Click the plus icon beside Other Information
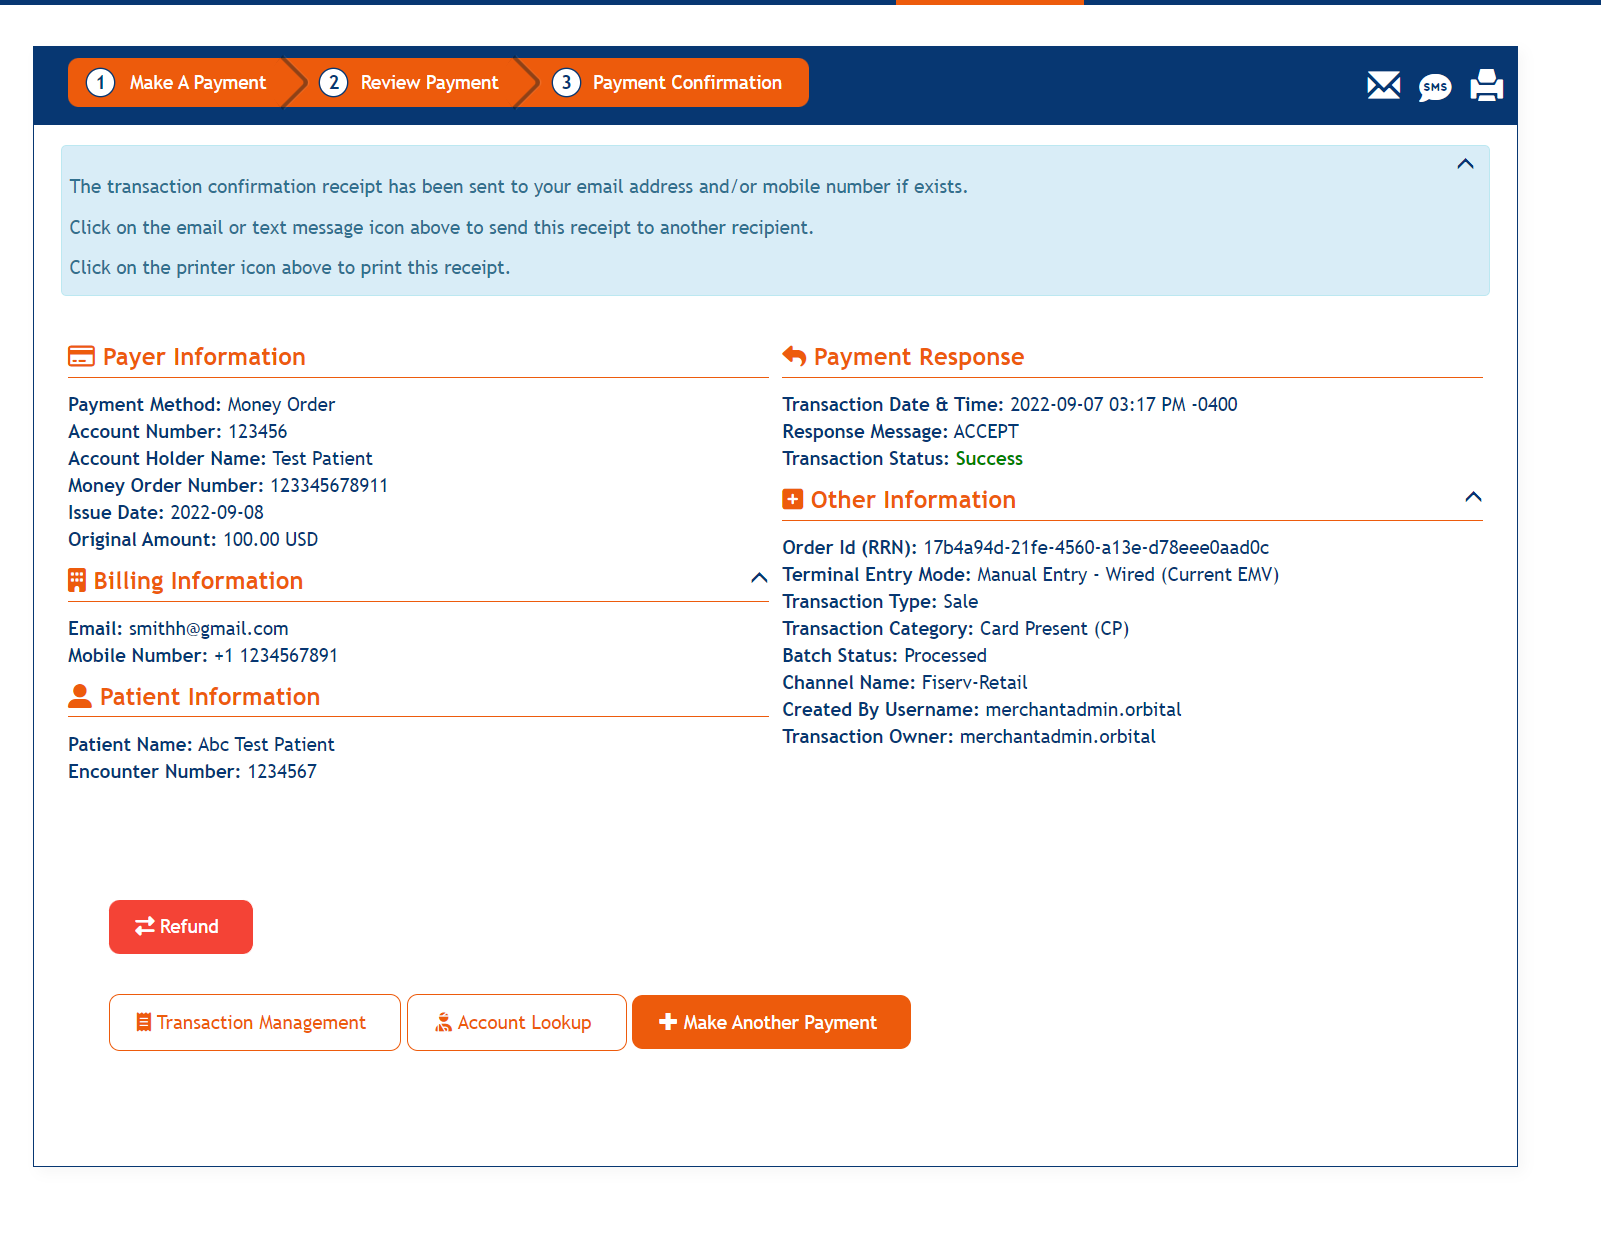Image resolution: width=1601 pixels, height=1243 pixels. [x=792, y=499]
